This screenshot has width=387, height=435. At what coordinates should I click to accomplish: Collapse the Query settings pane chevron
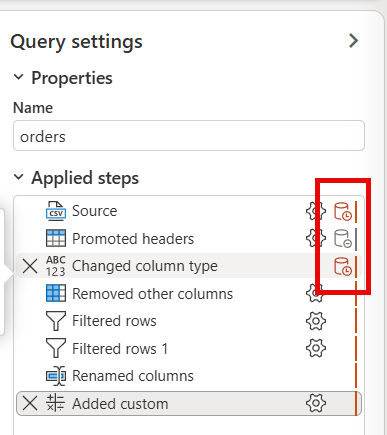[353, 41]
